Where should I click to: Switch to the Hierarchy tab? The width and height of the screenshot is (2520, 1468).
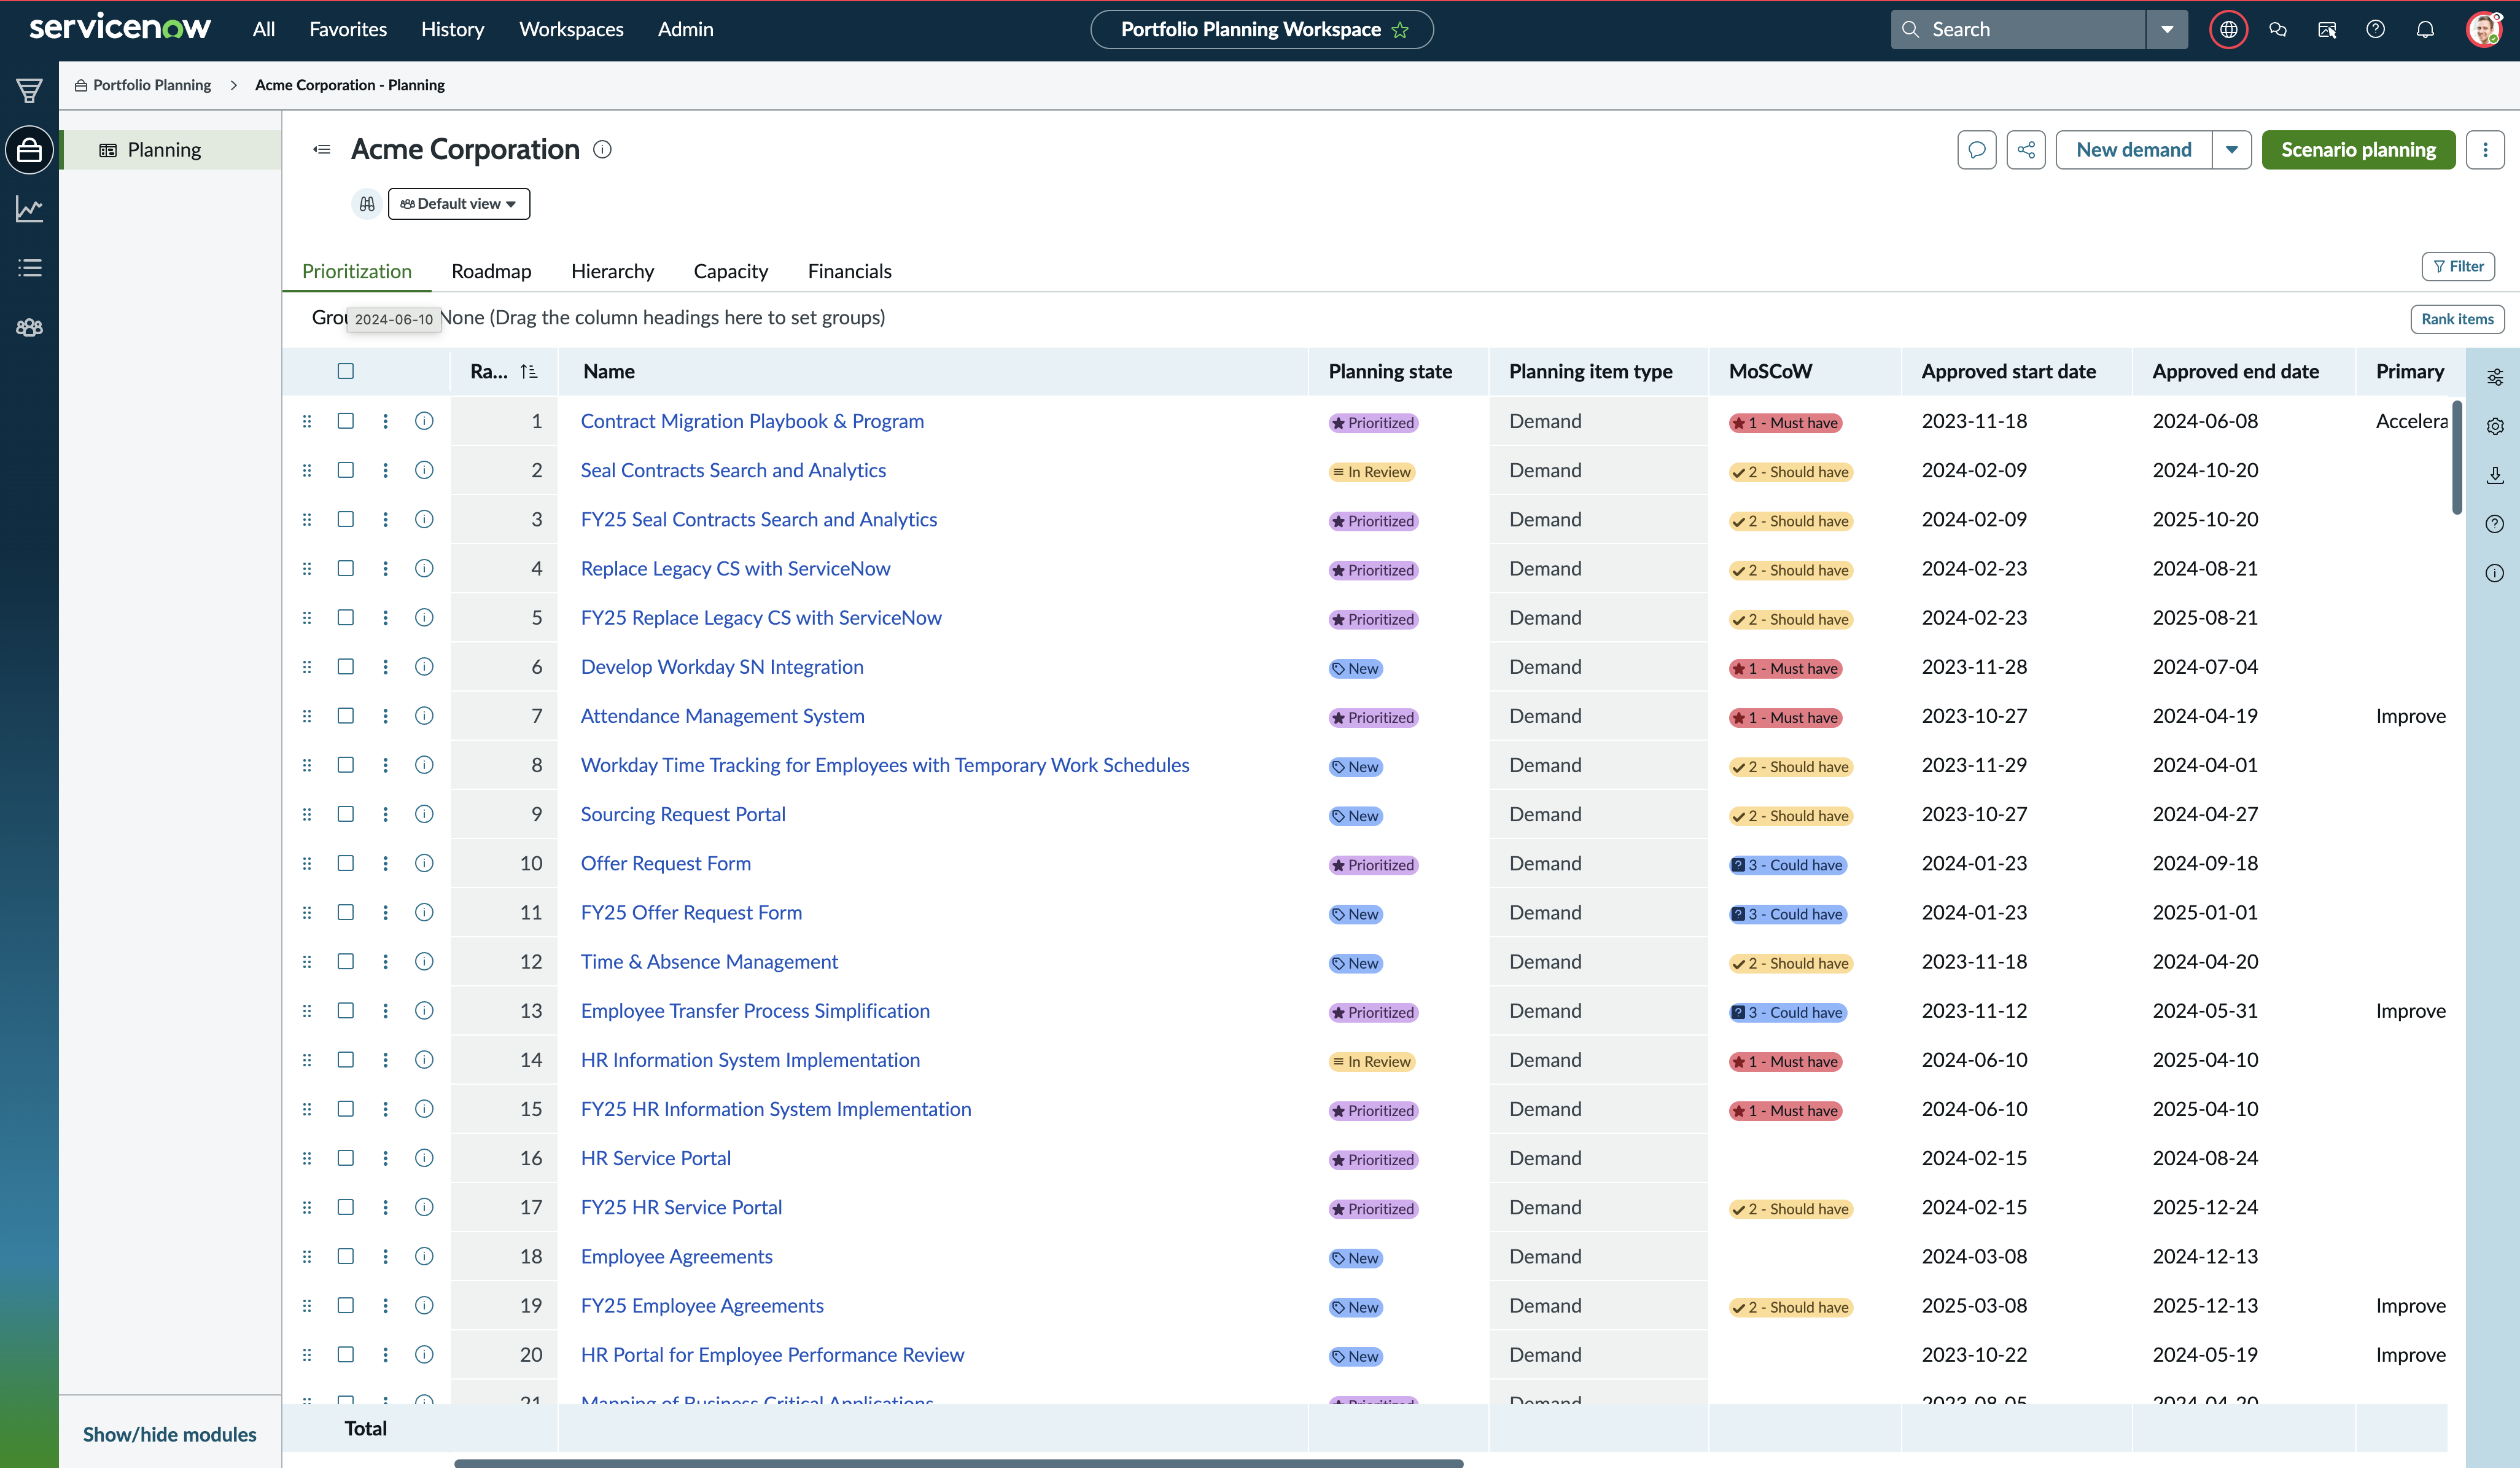[x=613, y=272]
